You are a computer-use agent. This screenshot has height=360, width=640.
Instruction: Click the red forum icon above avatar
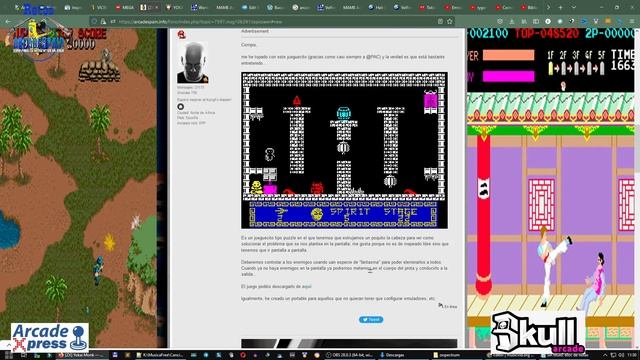point(182,34)
